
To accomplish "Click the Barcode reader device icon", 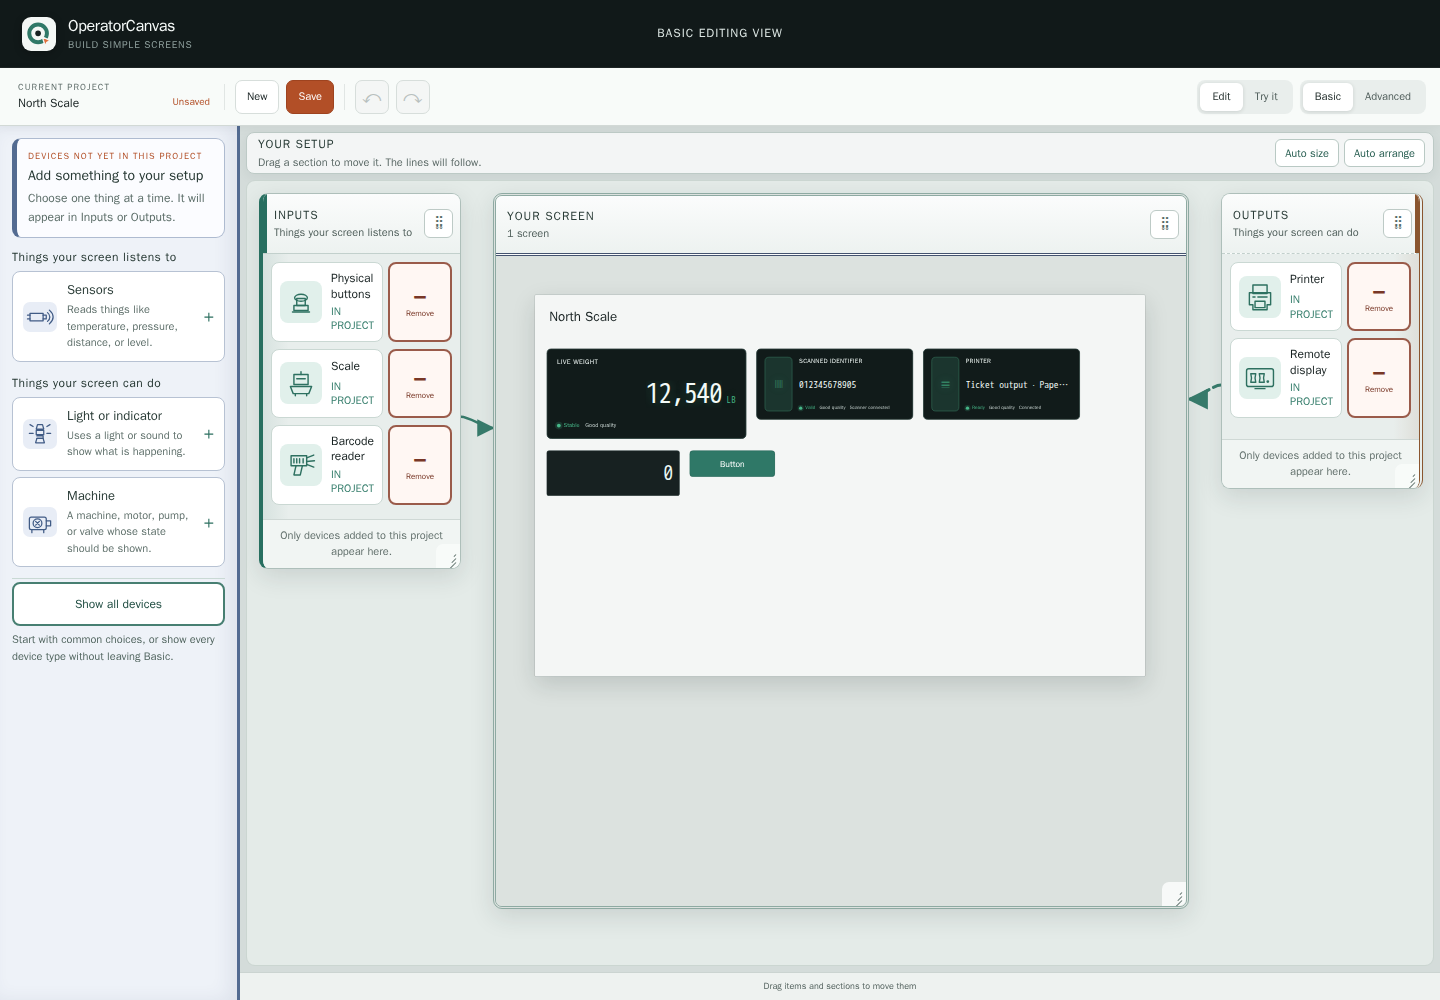I will point(301,465).
